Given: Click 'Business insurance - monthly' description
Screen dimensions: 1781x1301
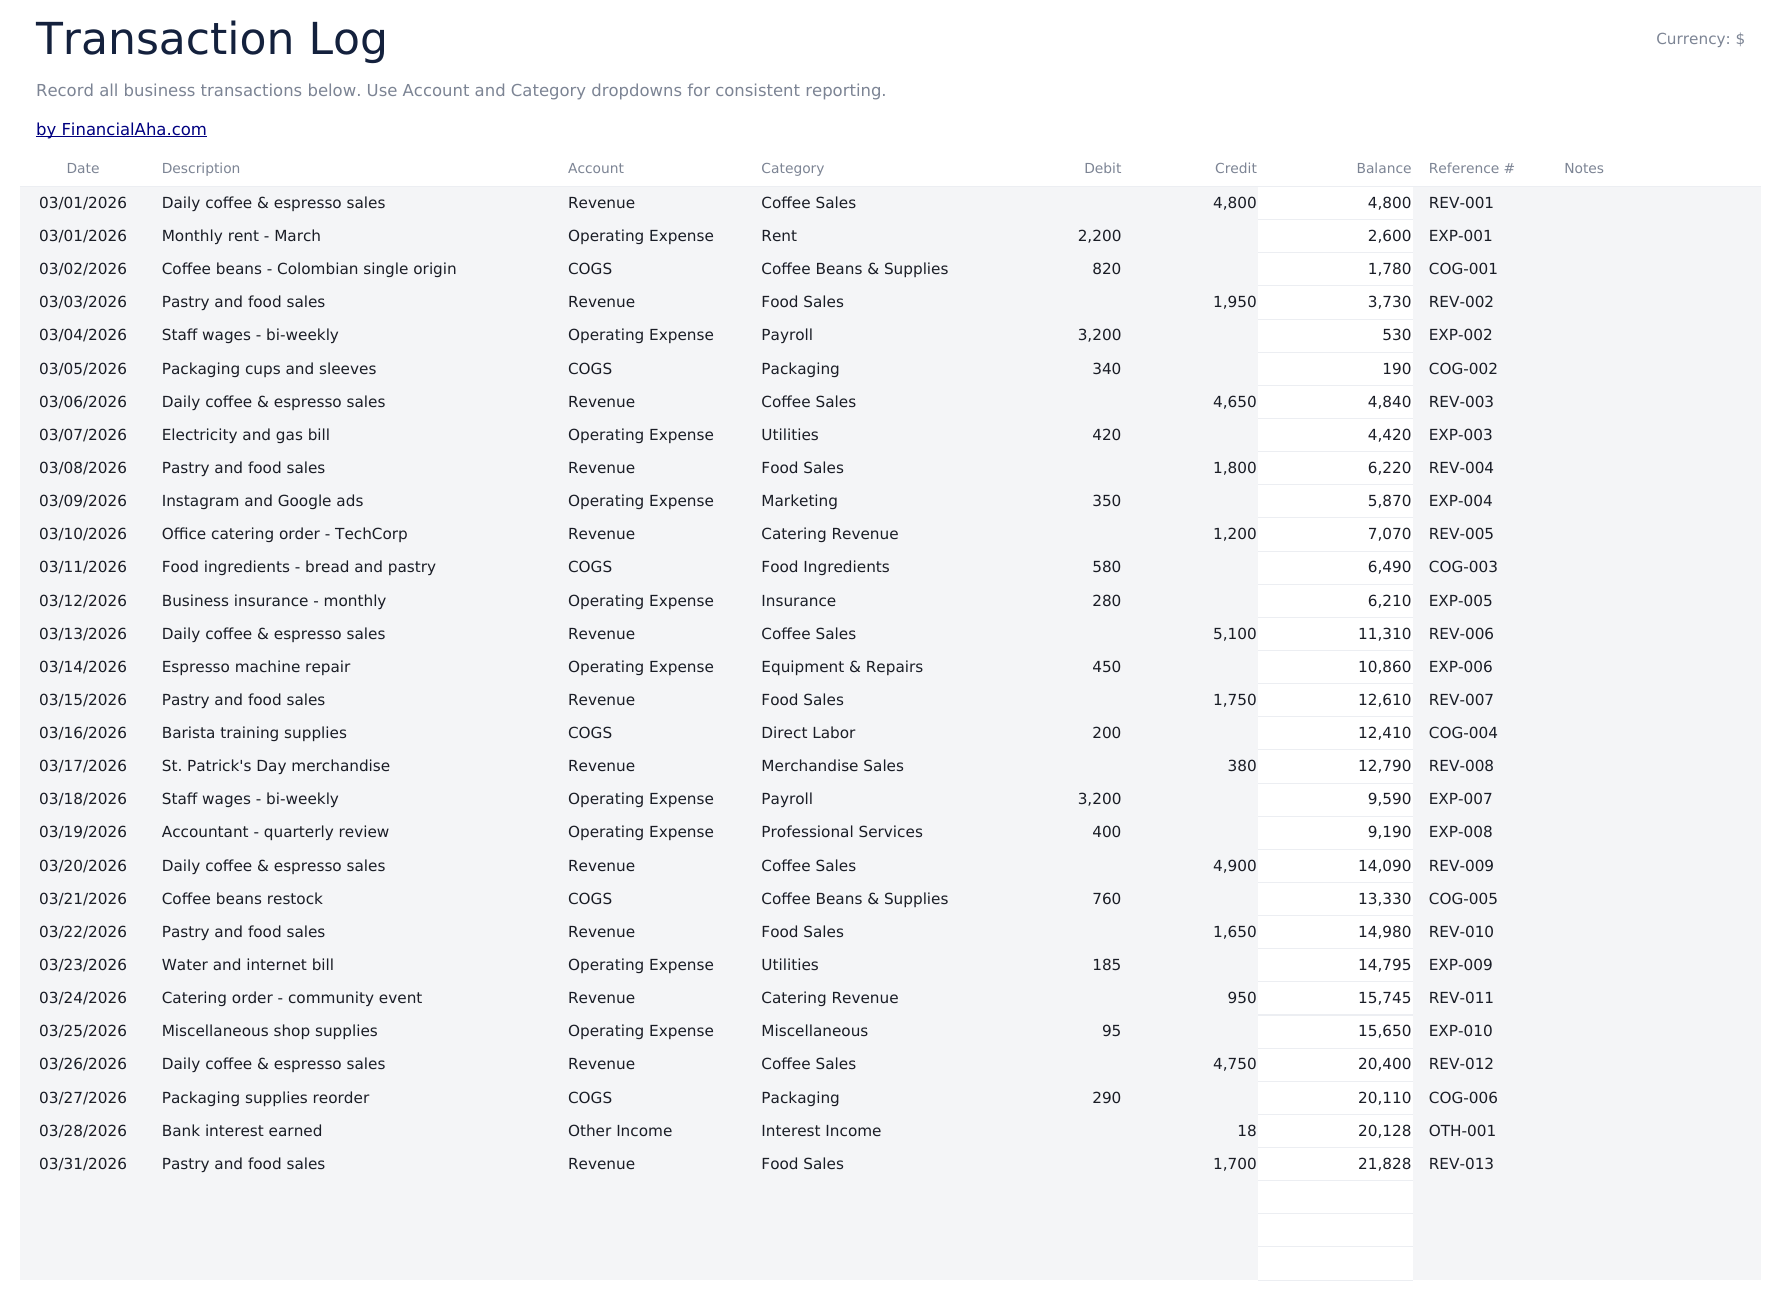Looking at the screenshot, I should [x=274, y=601].
